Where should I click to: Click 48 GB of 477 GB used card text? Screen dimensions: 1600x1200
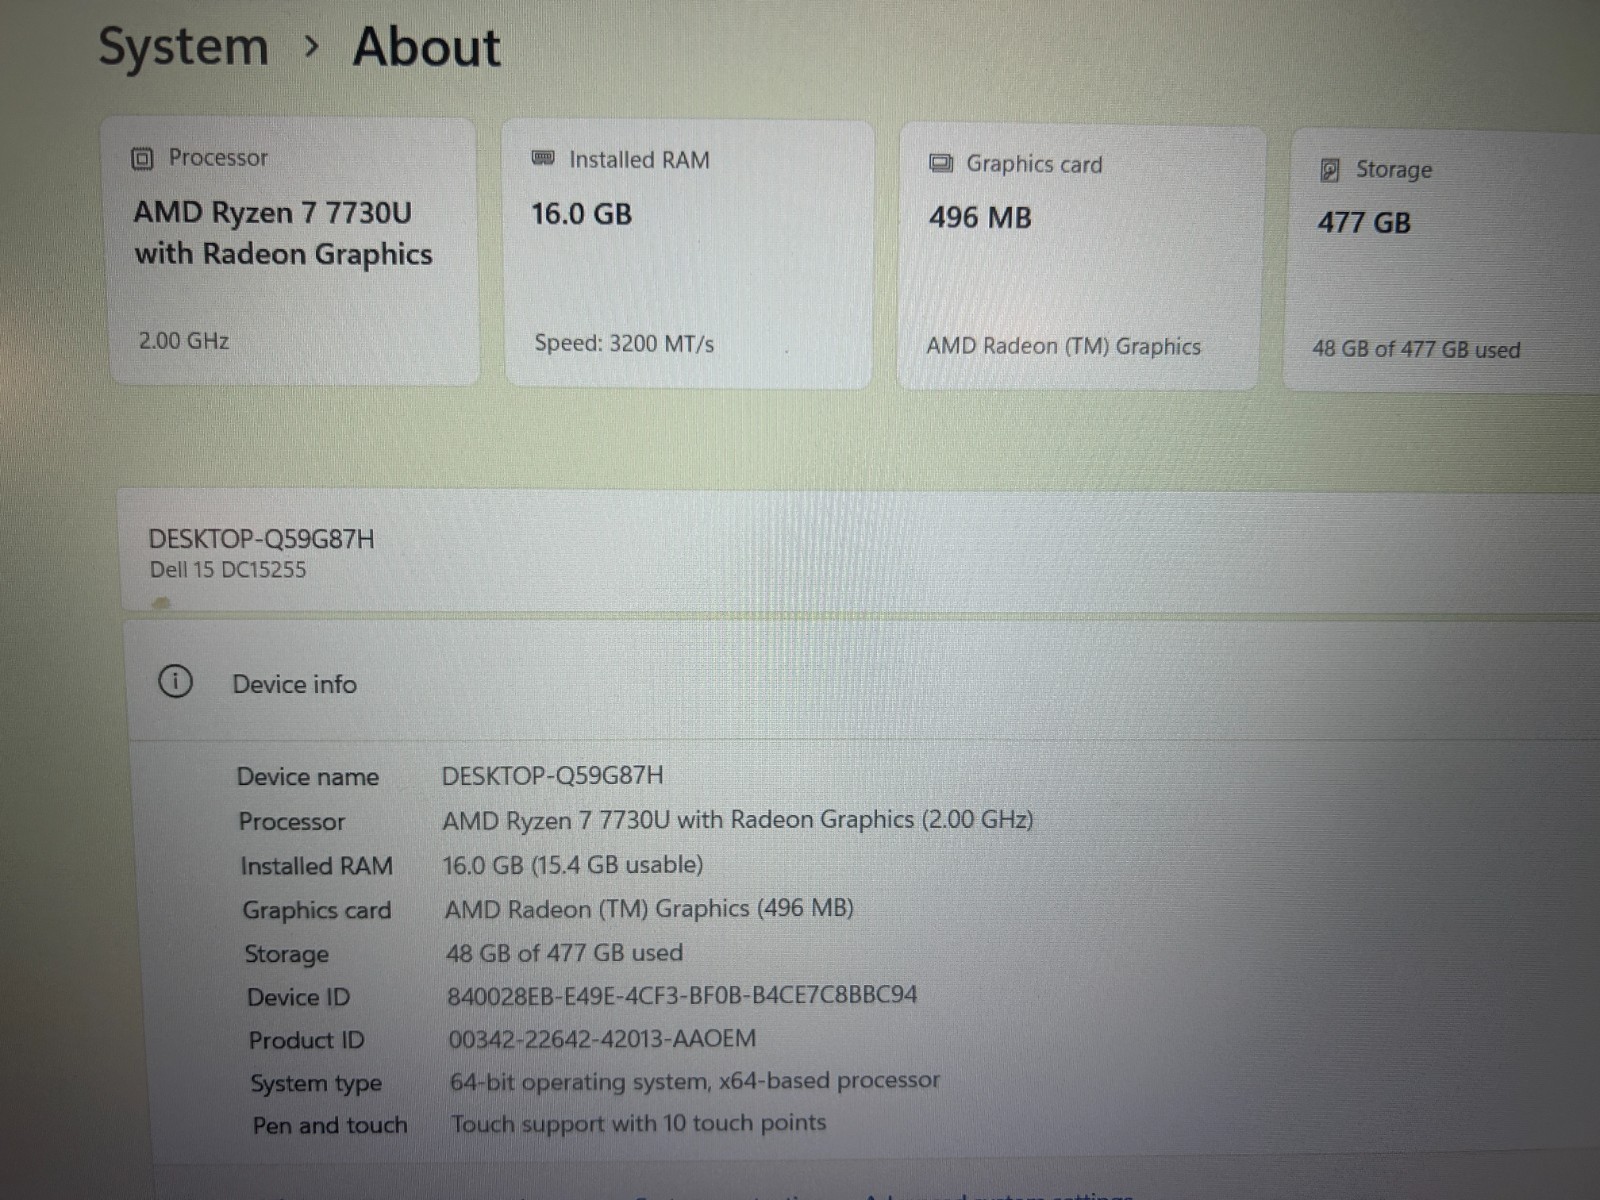pos(1416,350)
